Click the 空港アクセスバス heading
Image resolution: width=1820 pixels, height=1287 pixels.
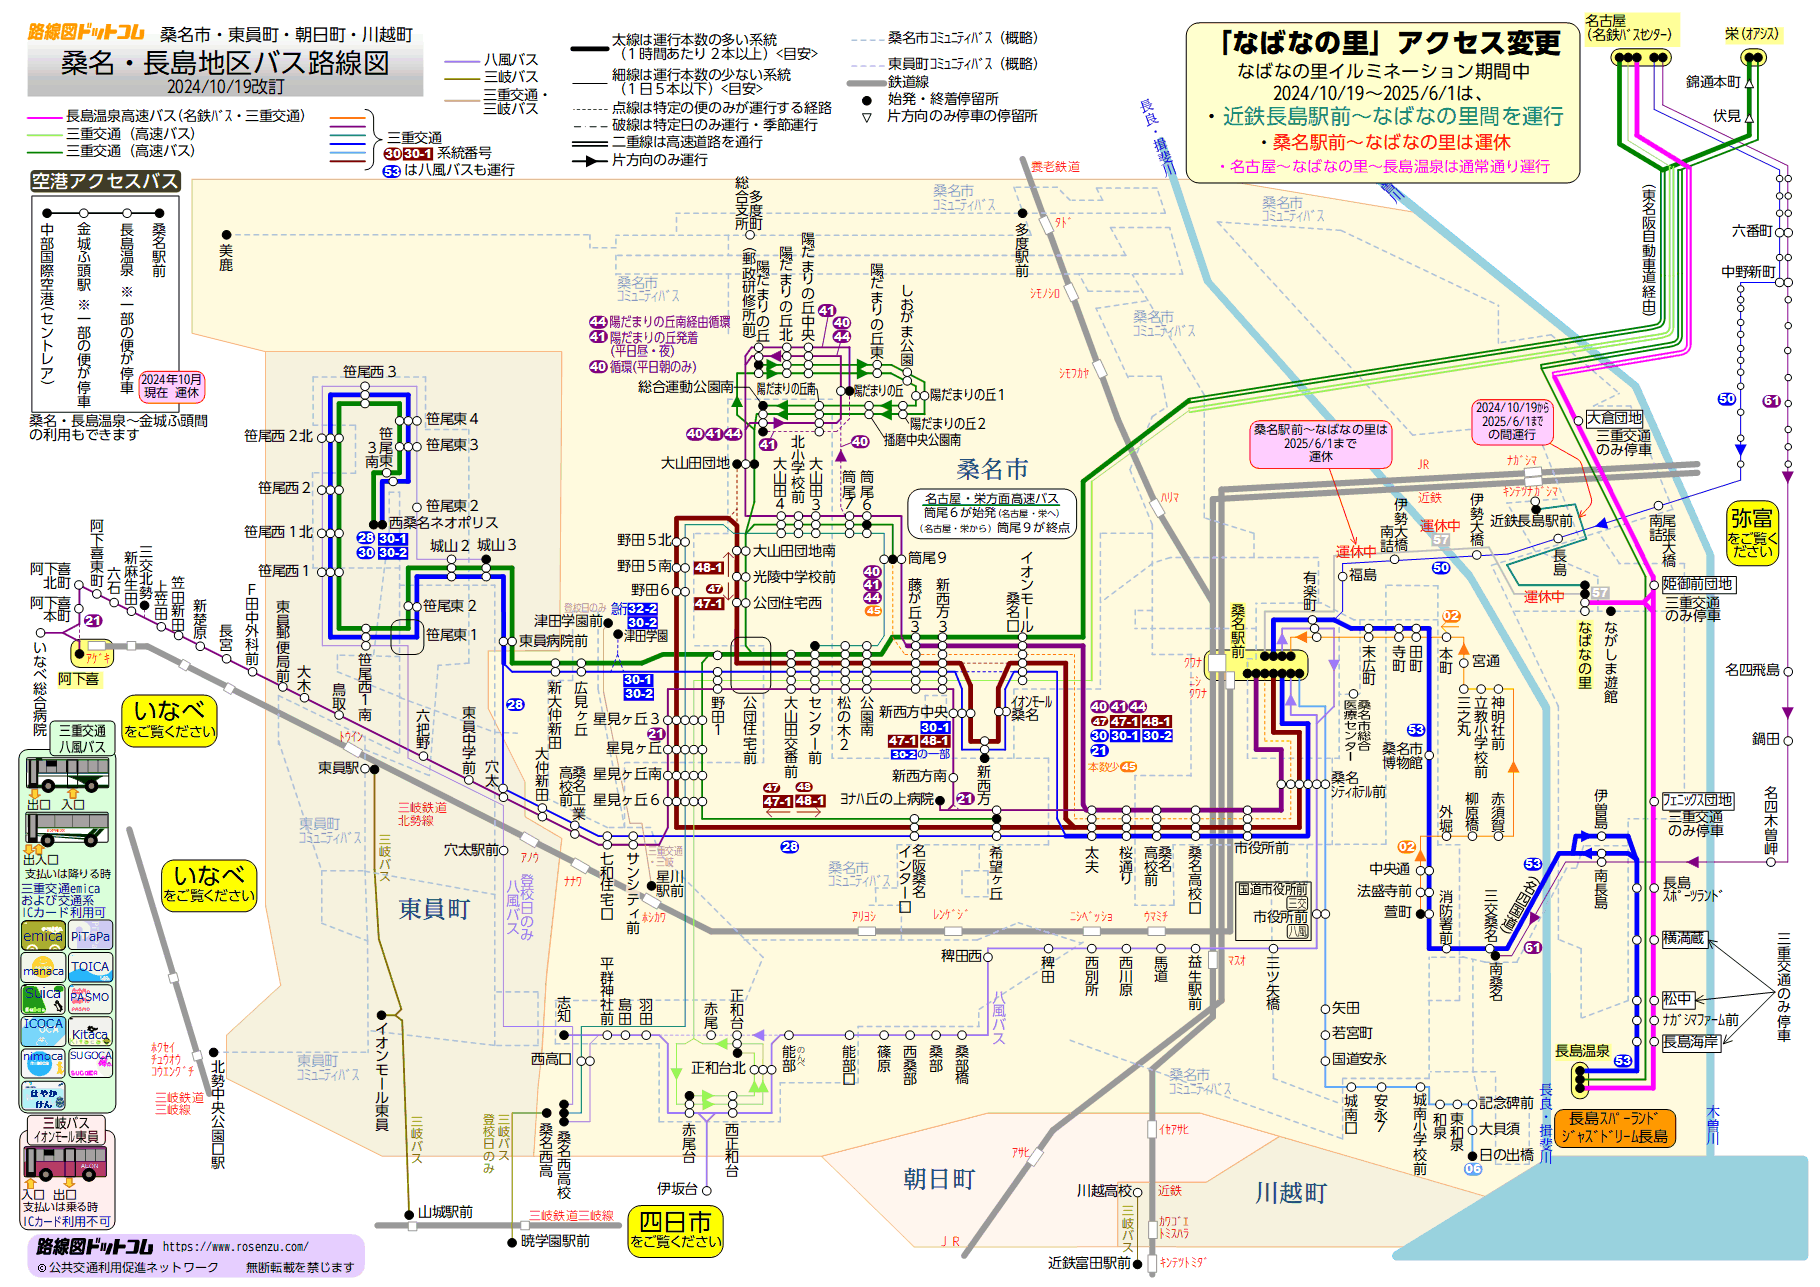coord(105,181)
